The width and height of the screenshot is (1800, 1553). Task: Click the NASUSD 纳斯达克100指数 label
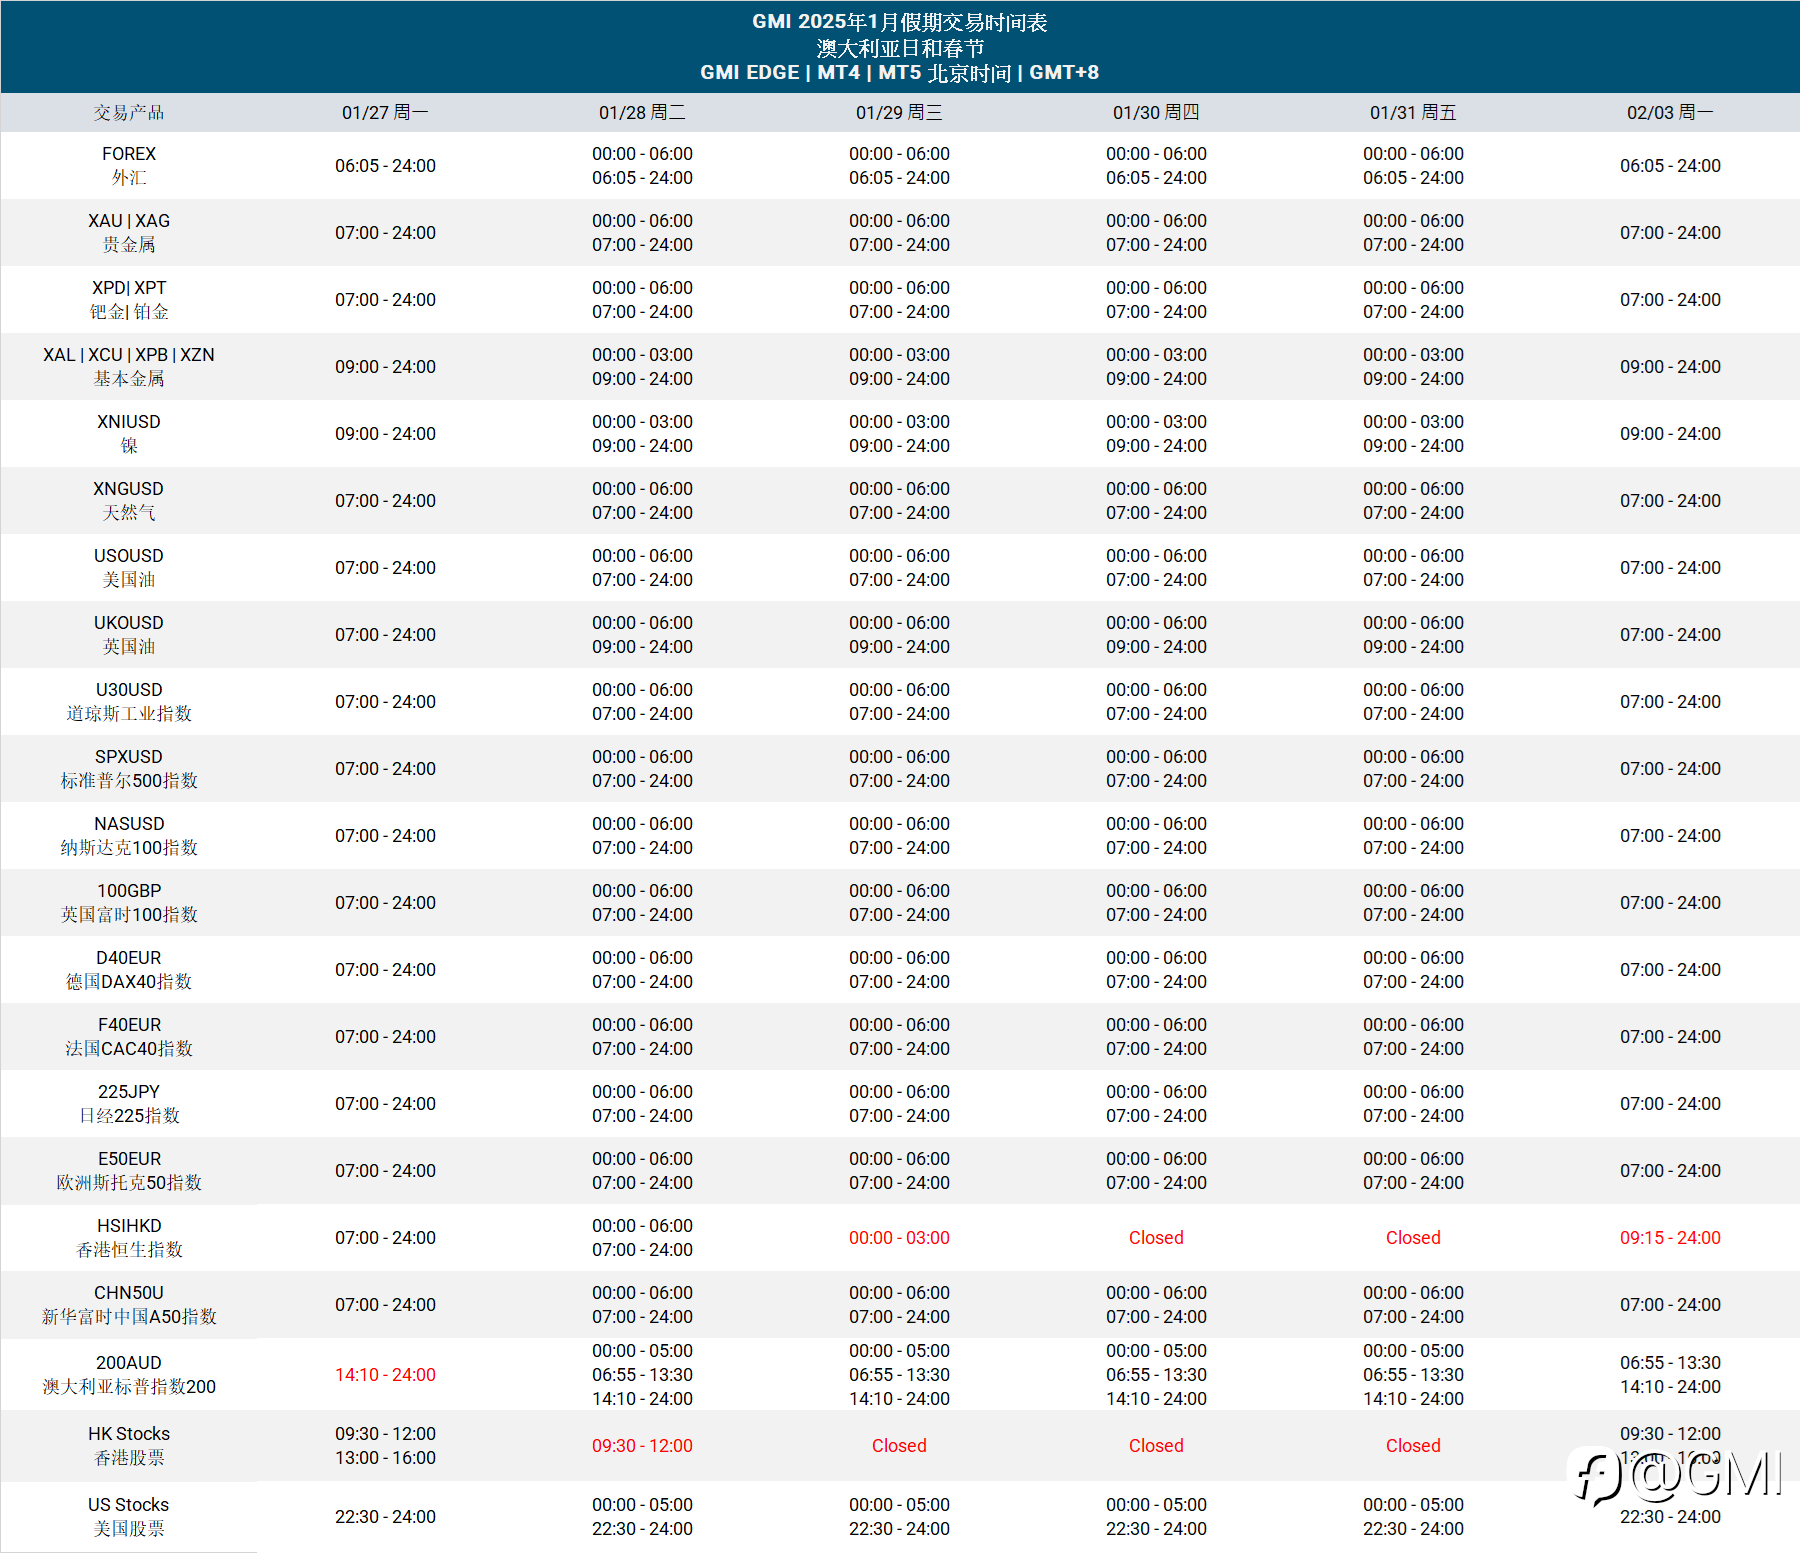point(129,836)
